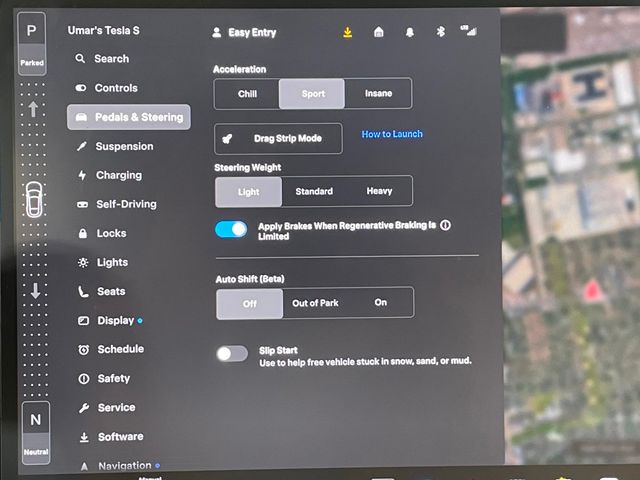640x480 pixels.
Task: Open the Controls settings section
Action: click(x=107, y=88)
